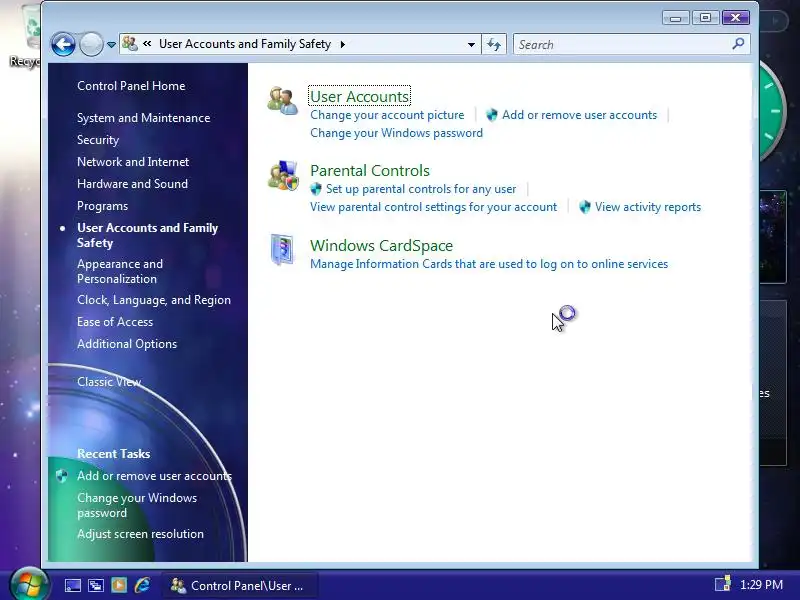The height and width of the screenshot is (600, 800).
Task: Select Network and Internet in sidebar
Action: pos(133,162)
